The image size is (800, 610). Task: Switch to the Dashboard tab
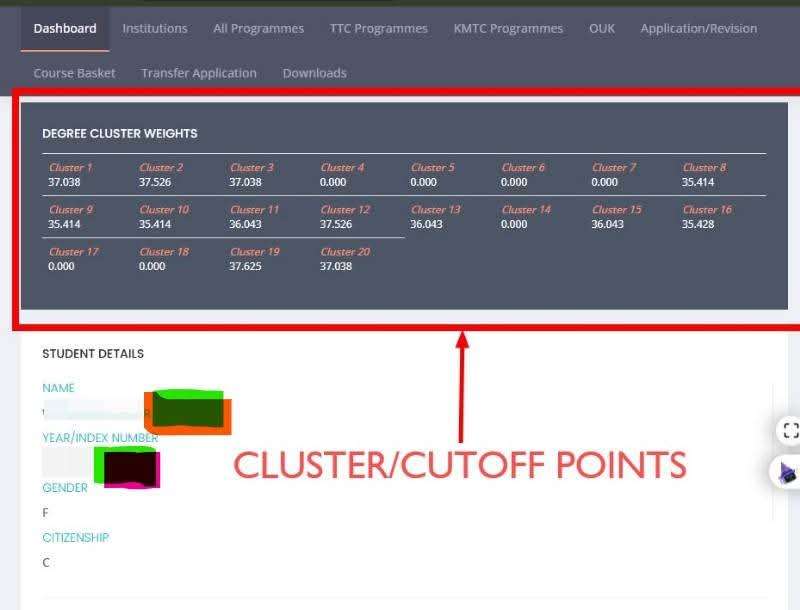coord(64,29)
